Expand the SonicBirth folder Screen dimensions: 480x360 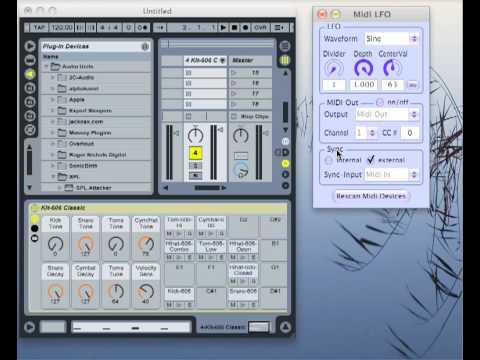coord(52,166)
